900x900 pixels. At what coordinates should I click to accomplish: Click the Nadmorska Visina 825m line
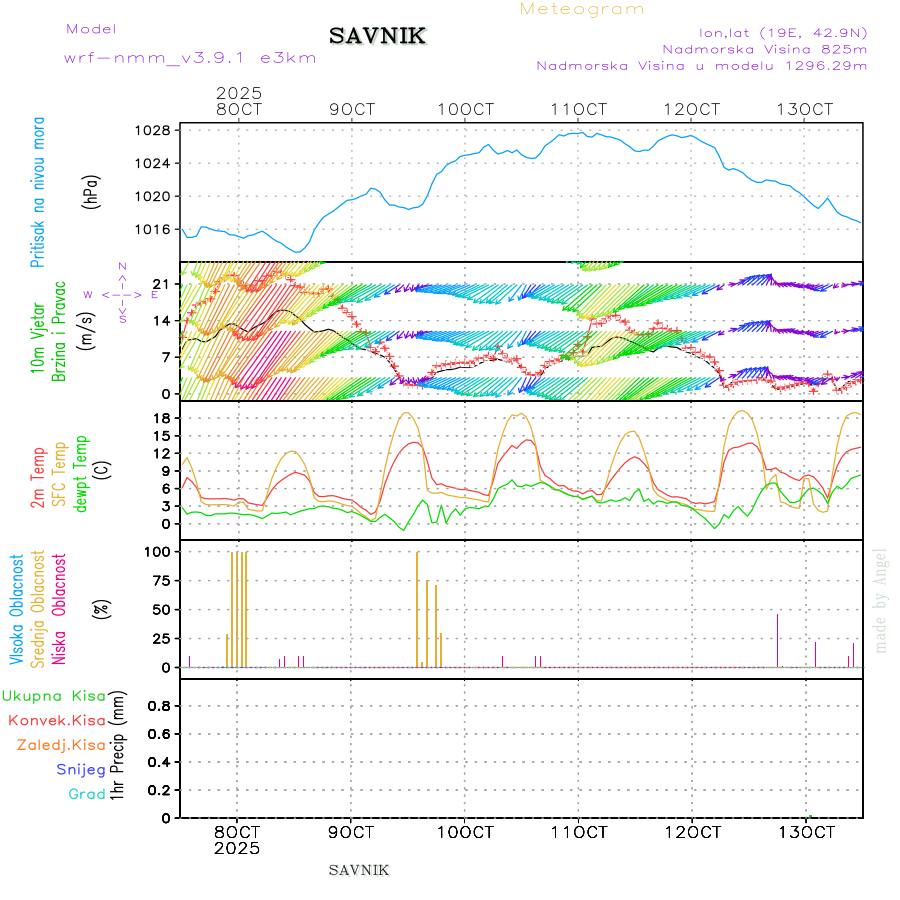(x=764, y=48)
